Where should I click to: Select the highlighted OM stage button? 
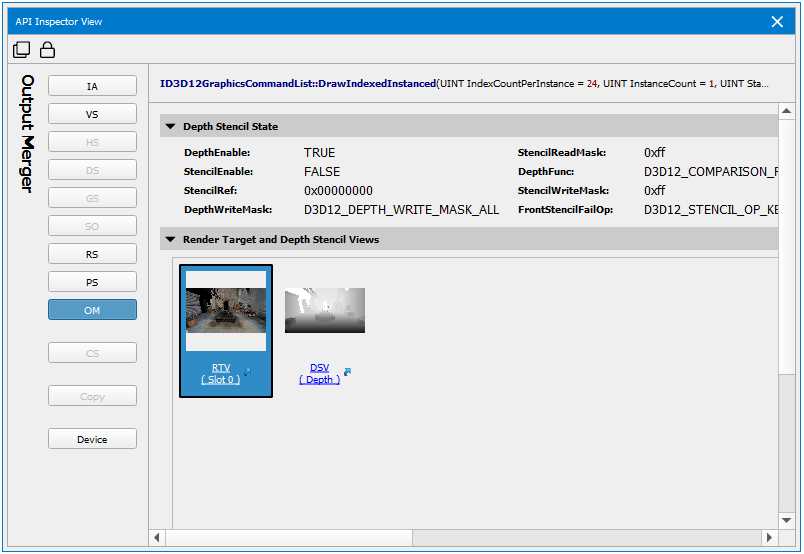click(x=92, y=310)
